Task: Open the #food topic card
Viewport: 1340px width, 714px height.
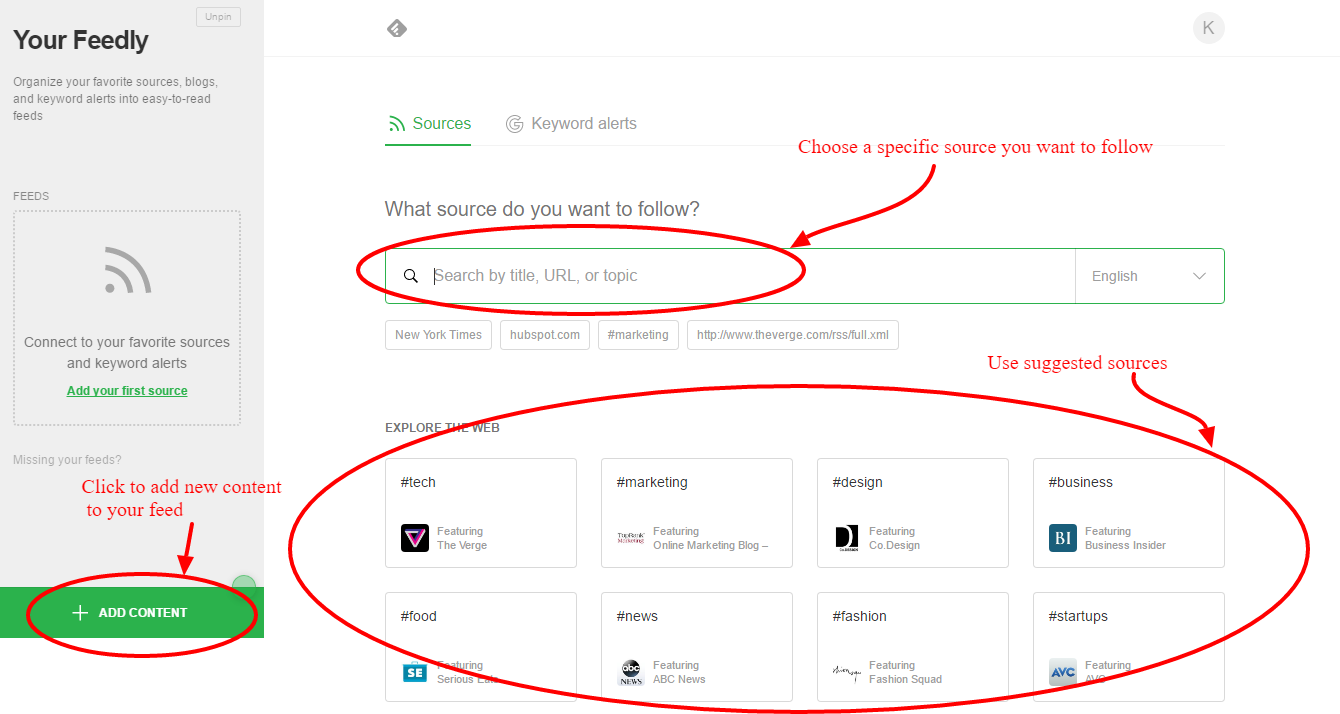Action: click(481, 647)
